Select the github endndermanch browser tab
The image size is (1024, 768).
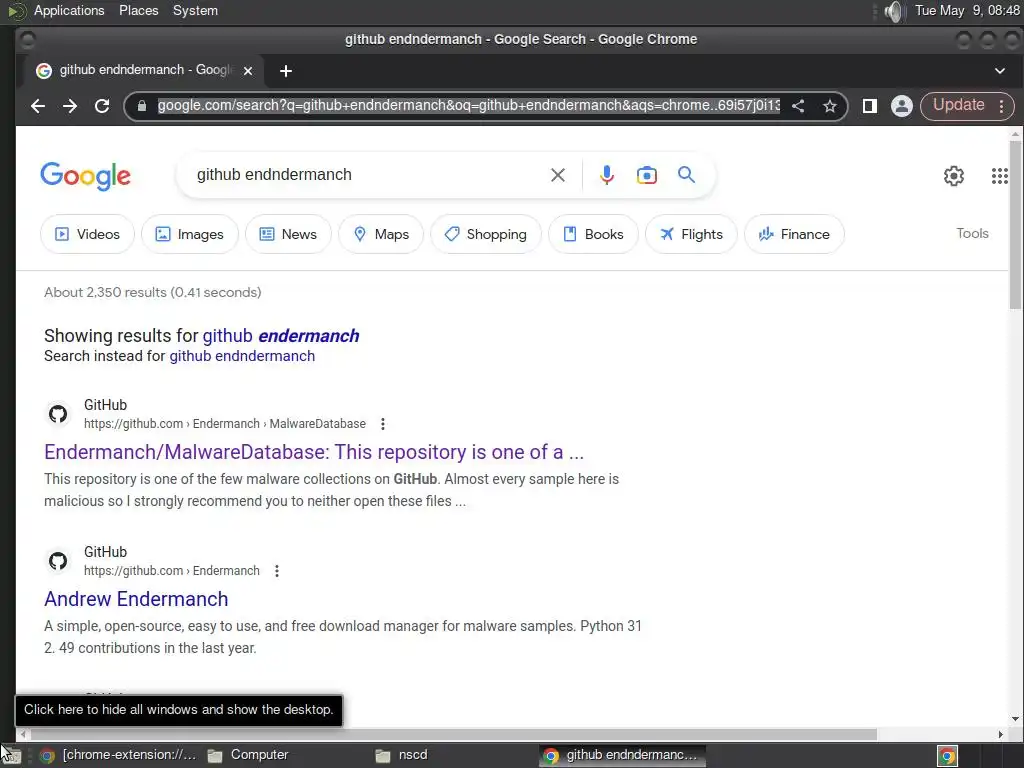click(142, 71)
